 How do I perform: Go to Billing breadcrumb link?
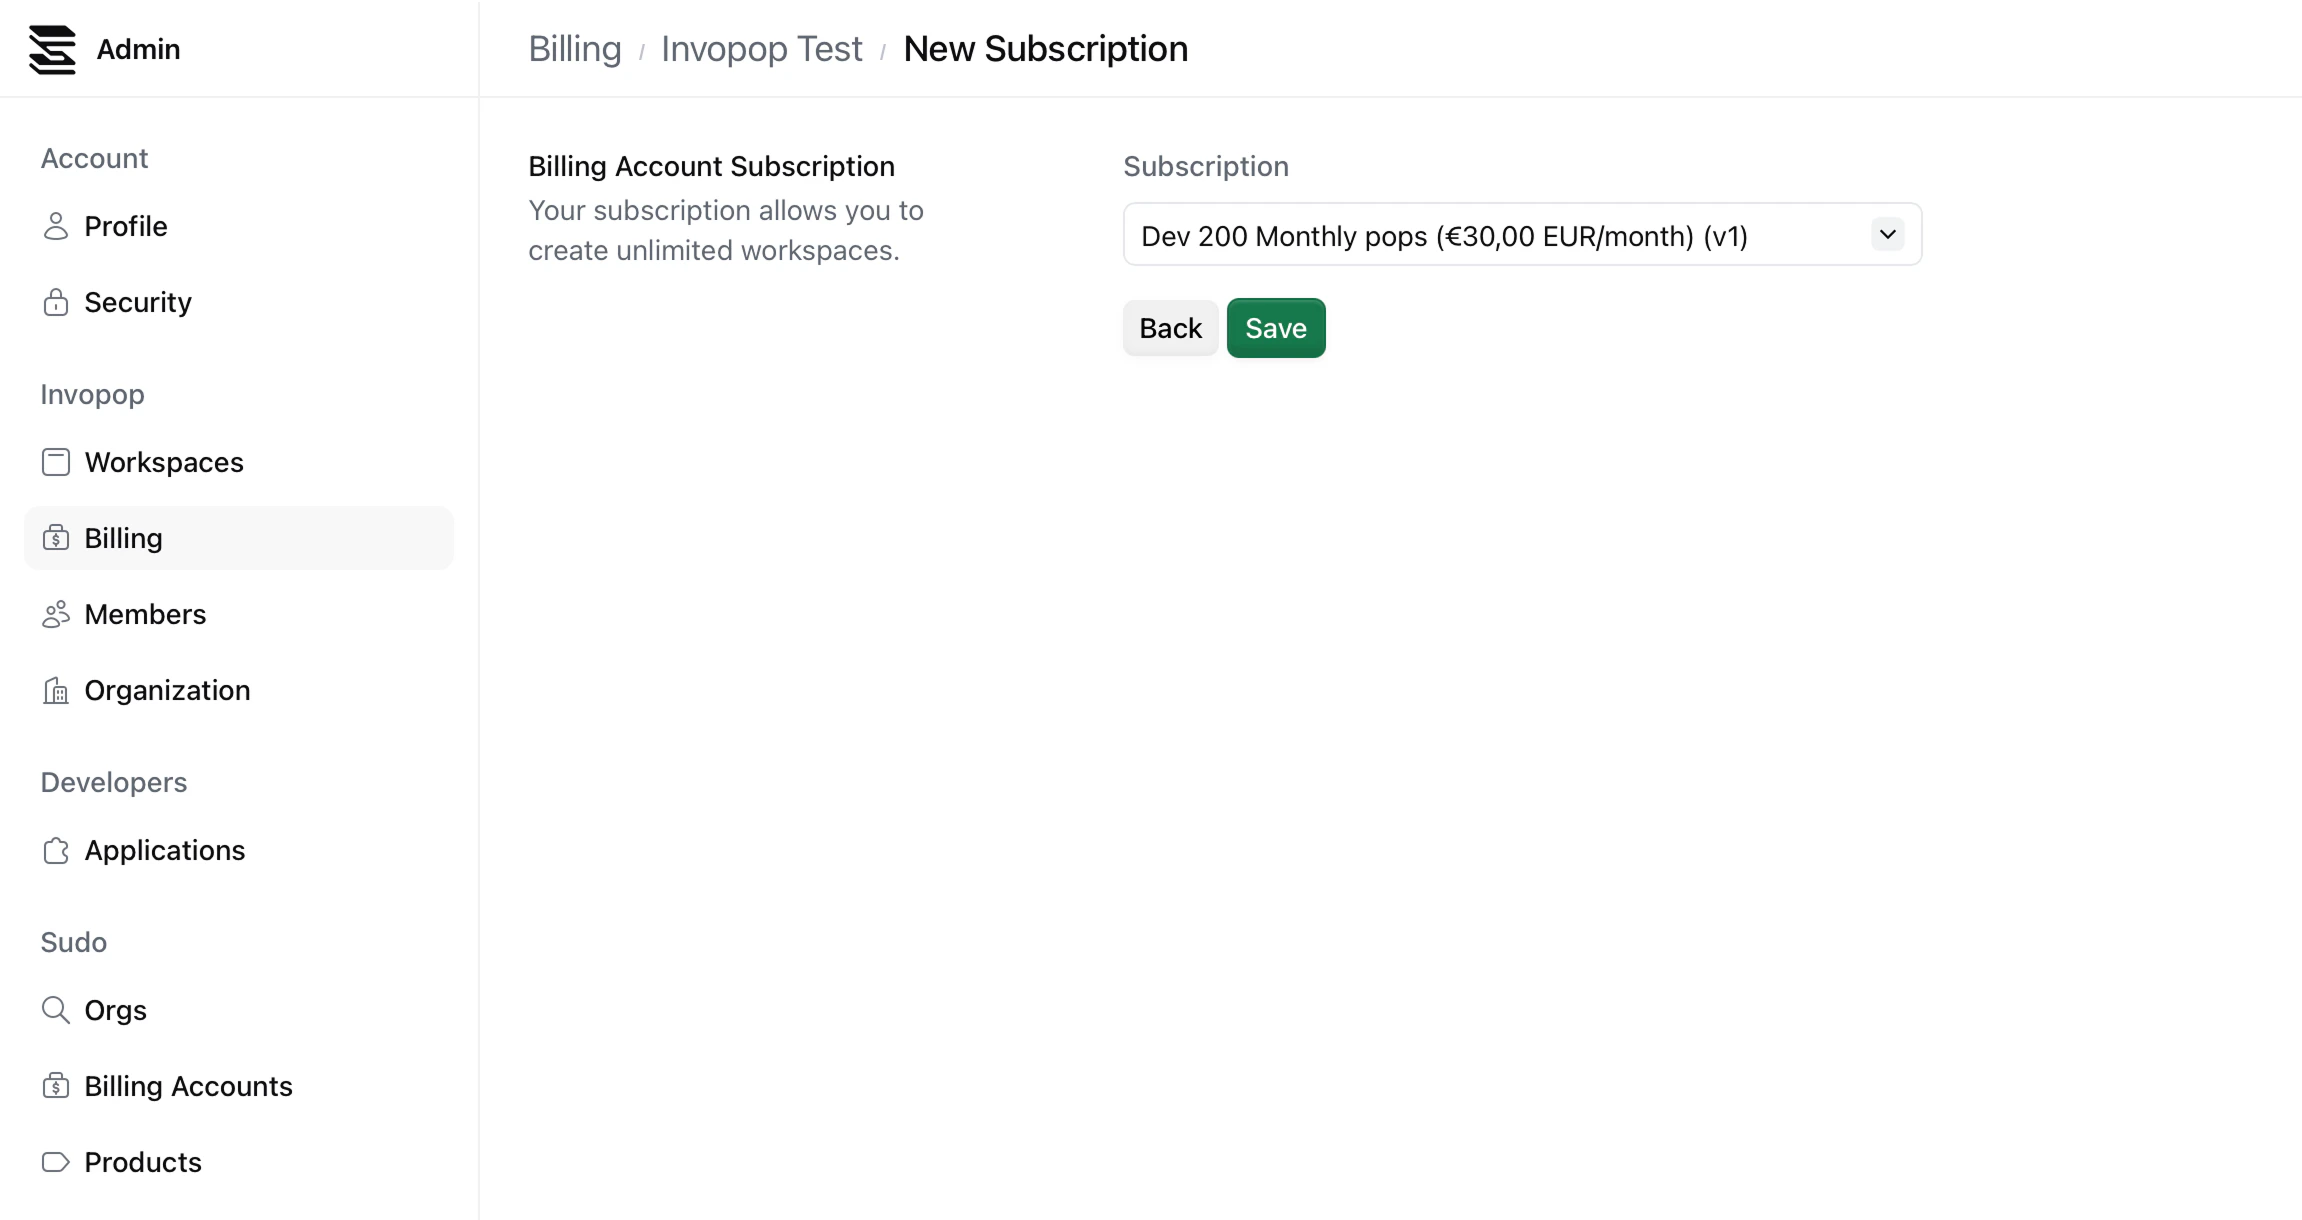pyautogui.click(x=575, y=49)
